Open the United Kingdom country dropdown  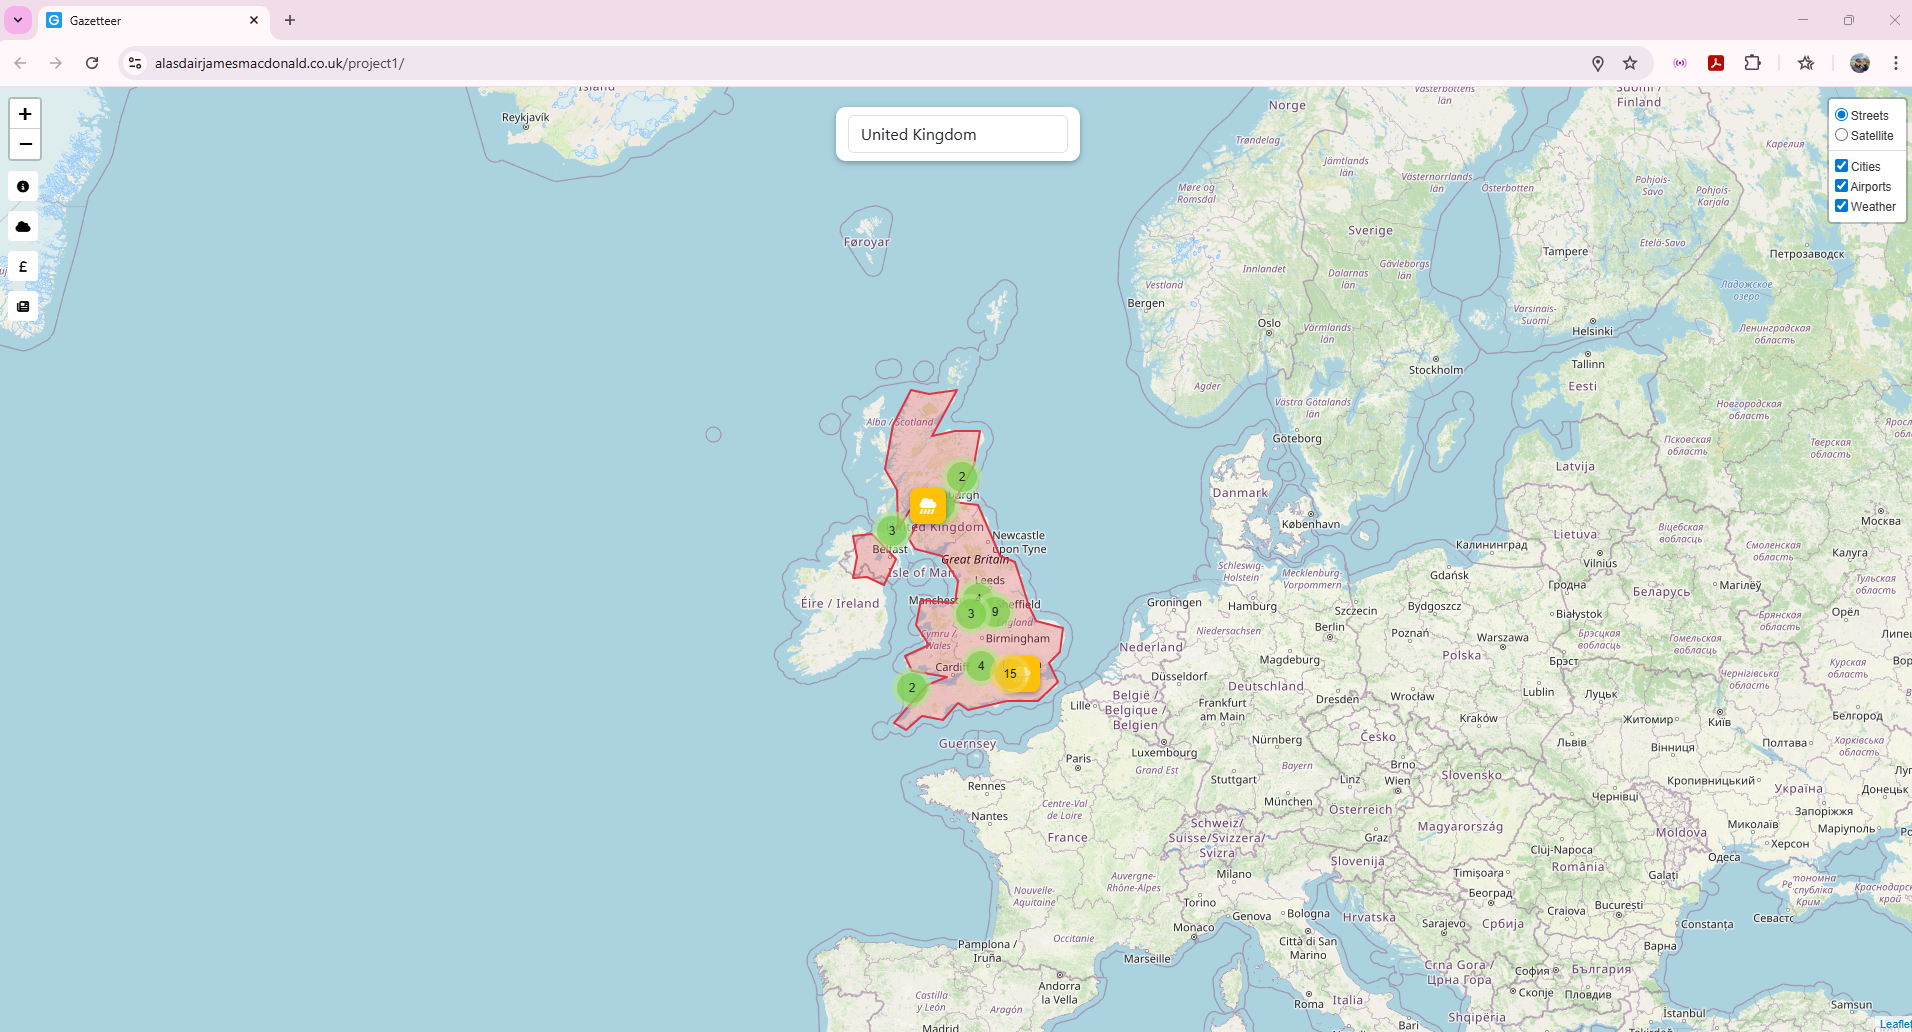pos(958,134)
